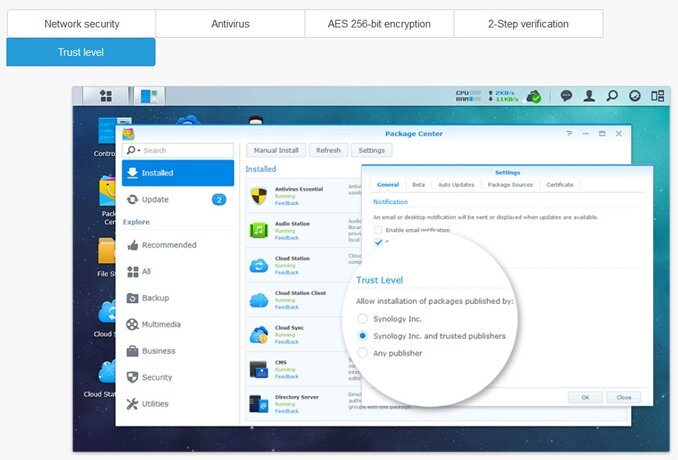678x460 pixels.
Task: Switch to the Antivirus tab
Action: (230, 24)
